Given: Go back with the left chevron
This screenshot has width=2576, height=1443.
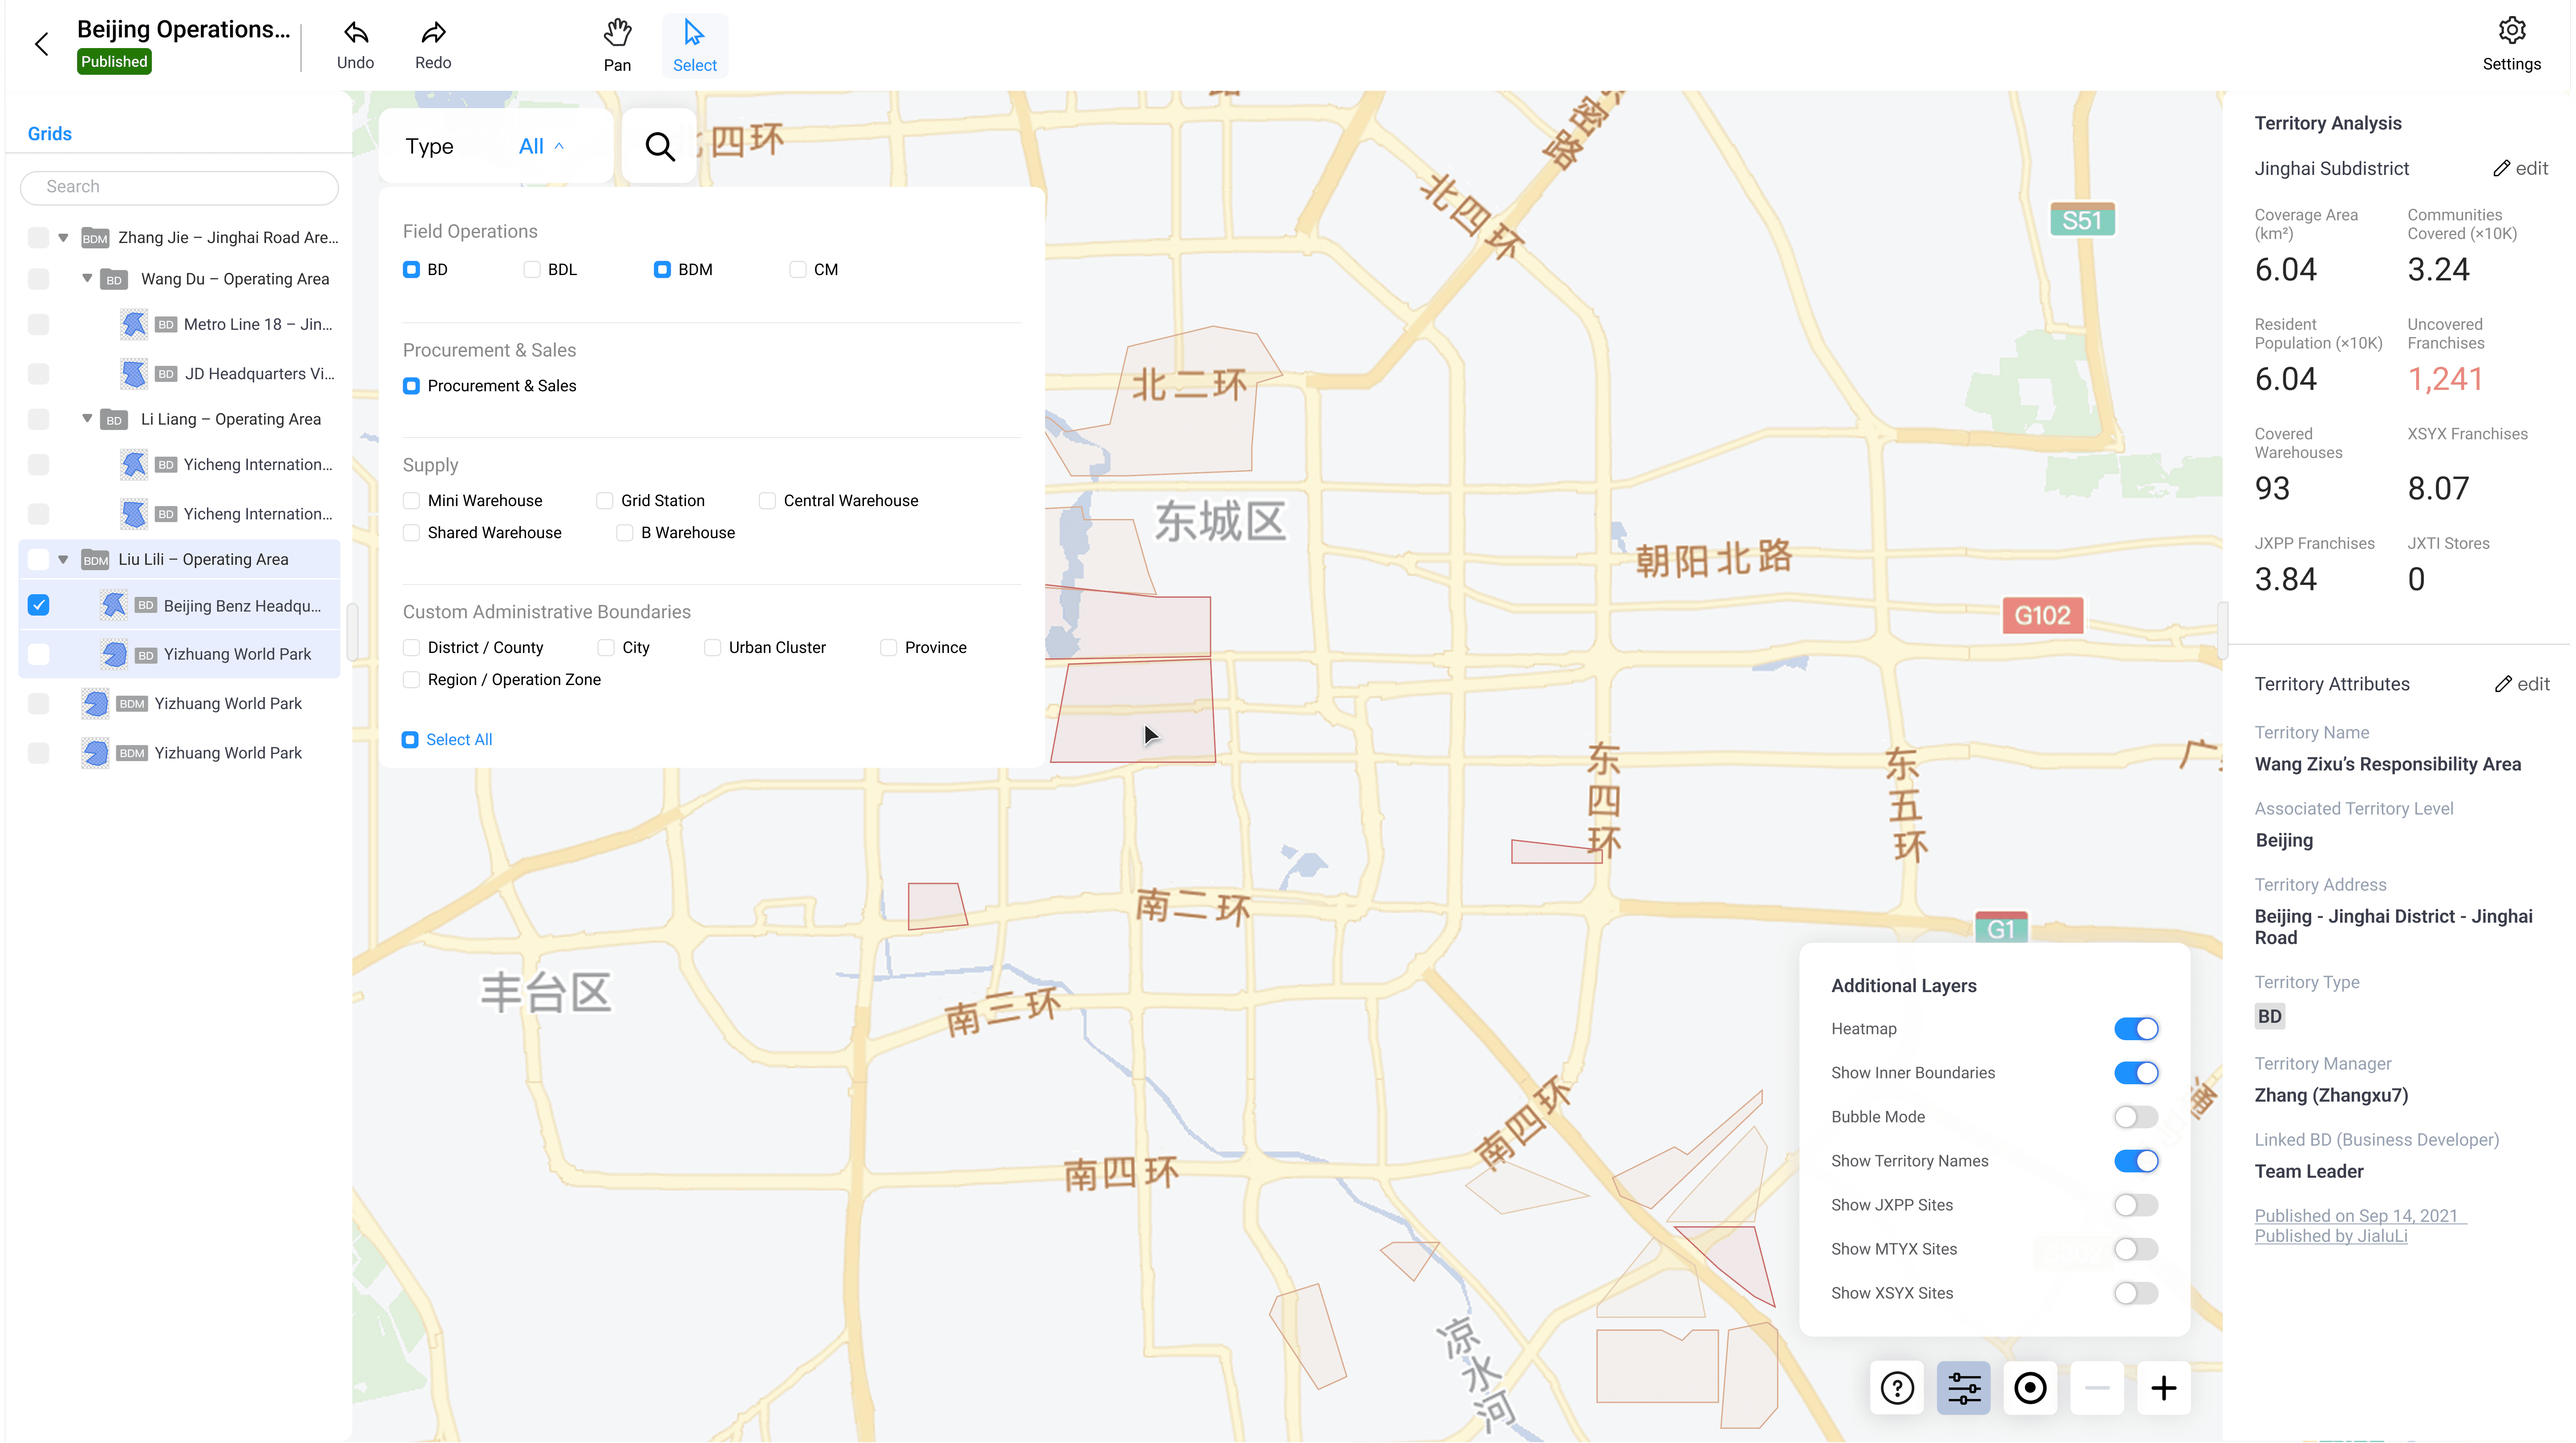Looking at the screenshot, I should pos(41,44).
